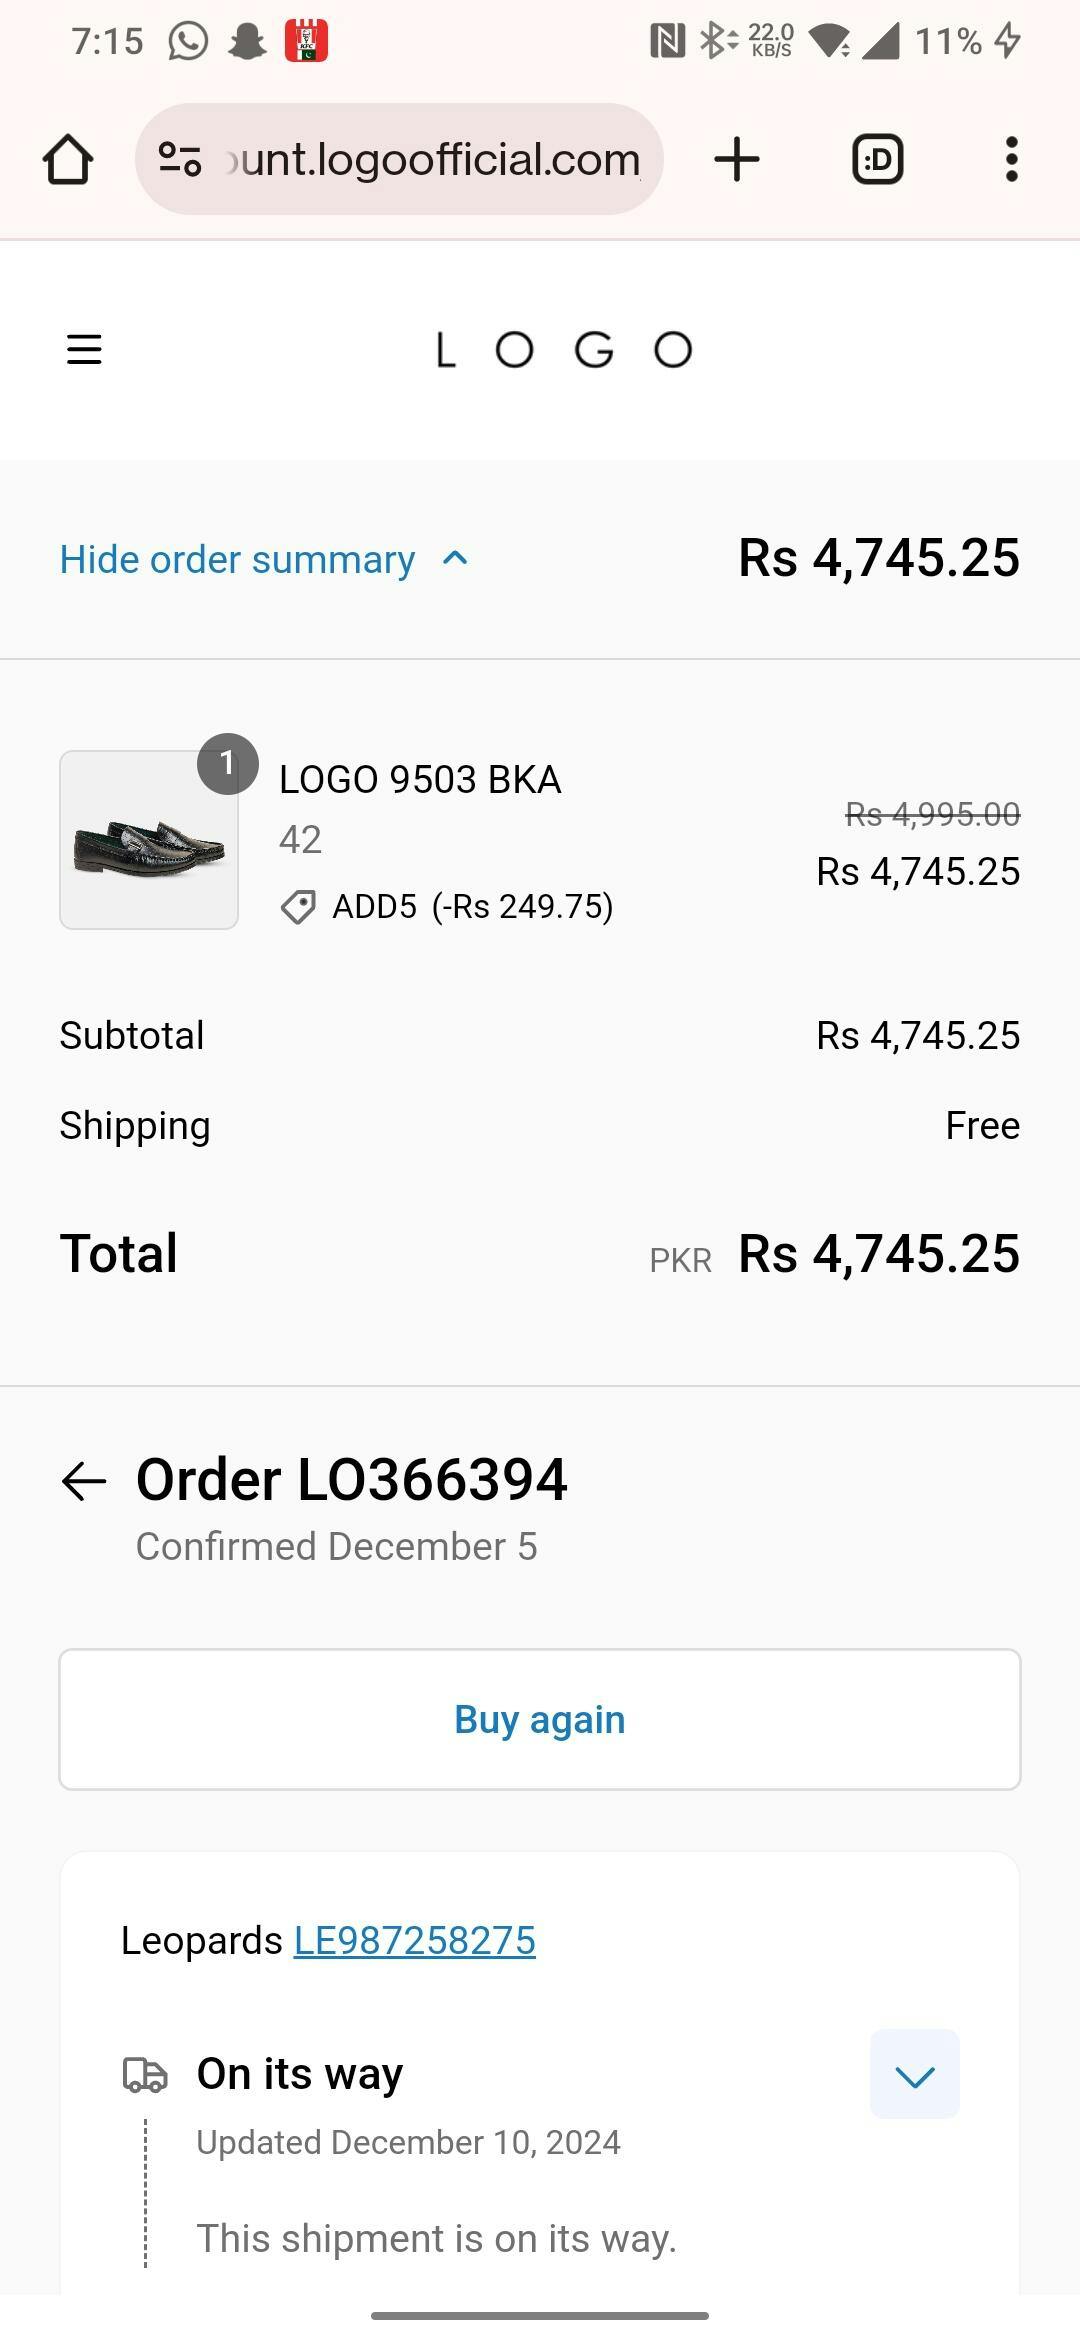This screenshot has width=1080, height=2340.
Task: Tap the delivery truck status icon
Action: pyautogui.click(x=145, y=2074)
